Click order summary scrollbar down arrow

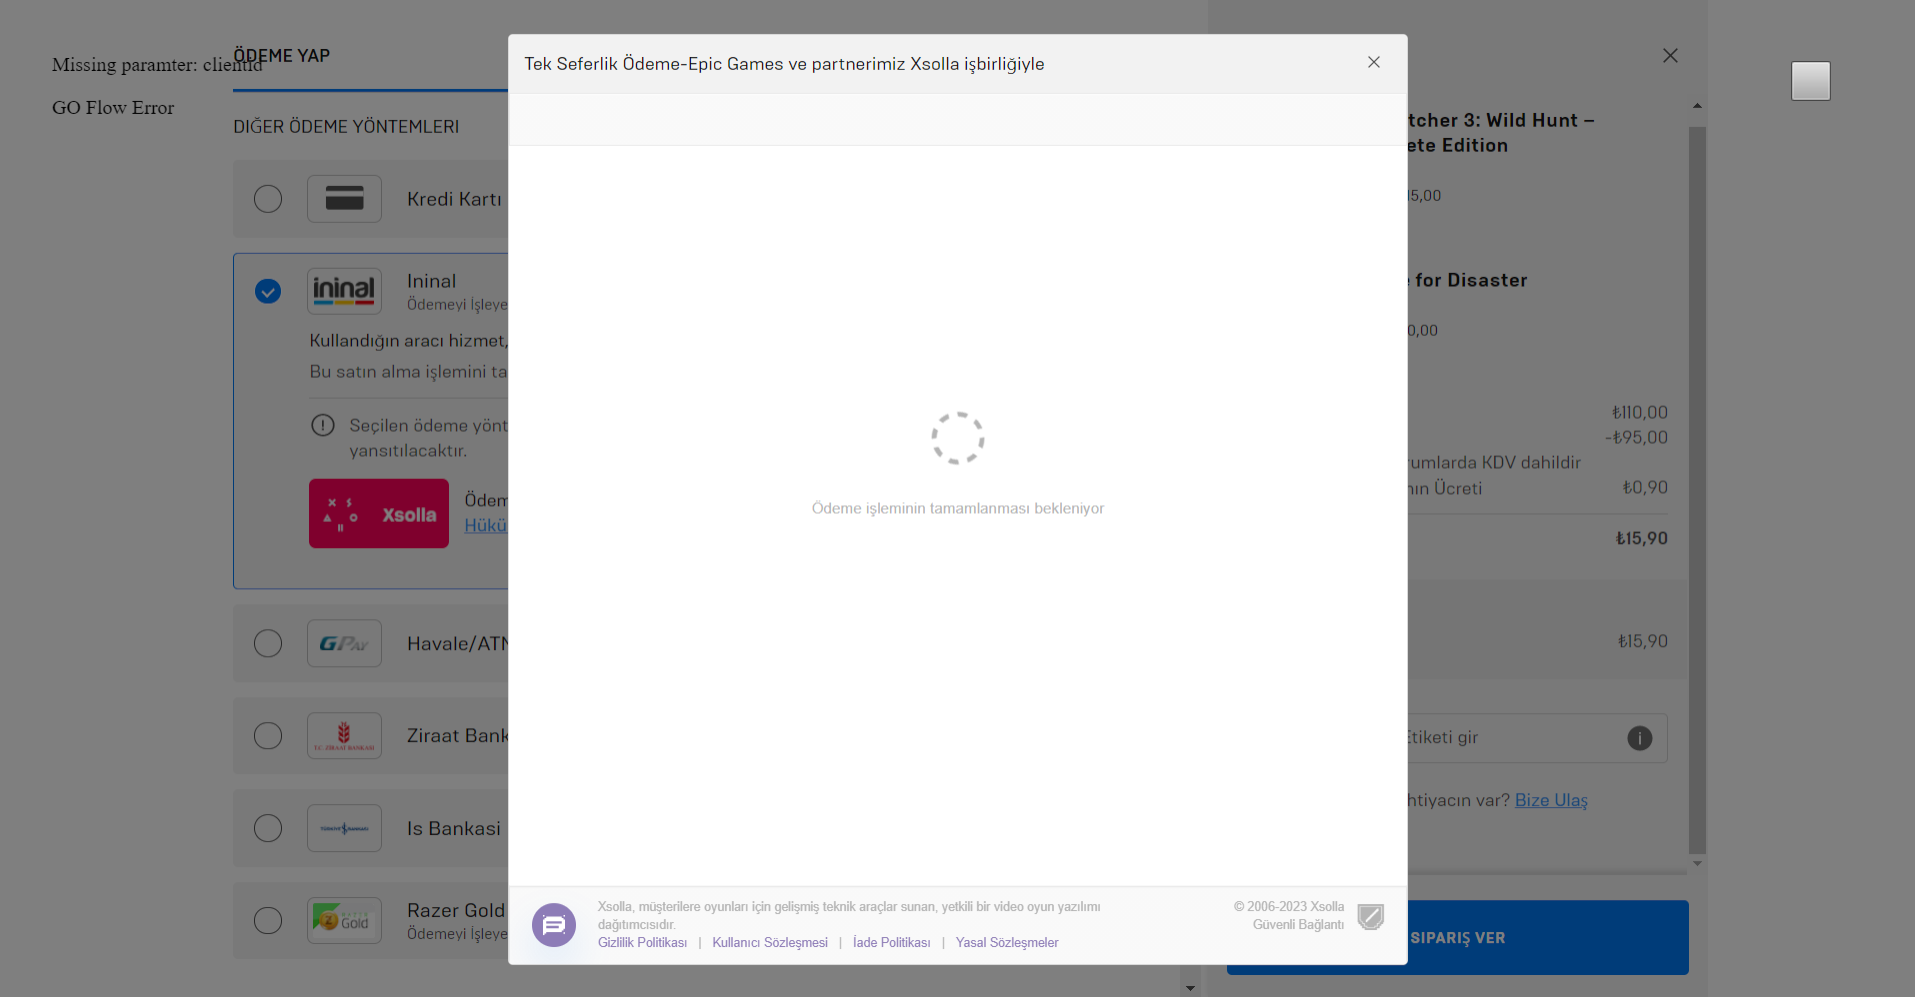[1697, 863]
